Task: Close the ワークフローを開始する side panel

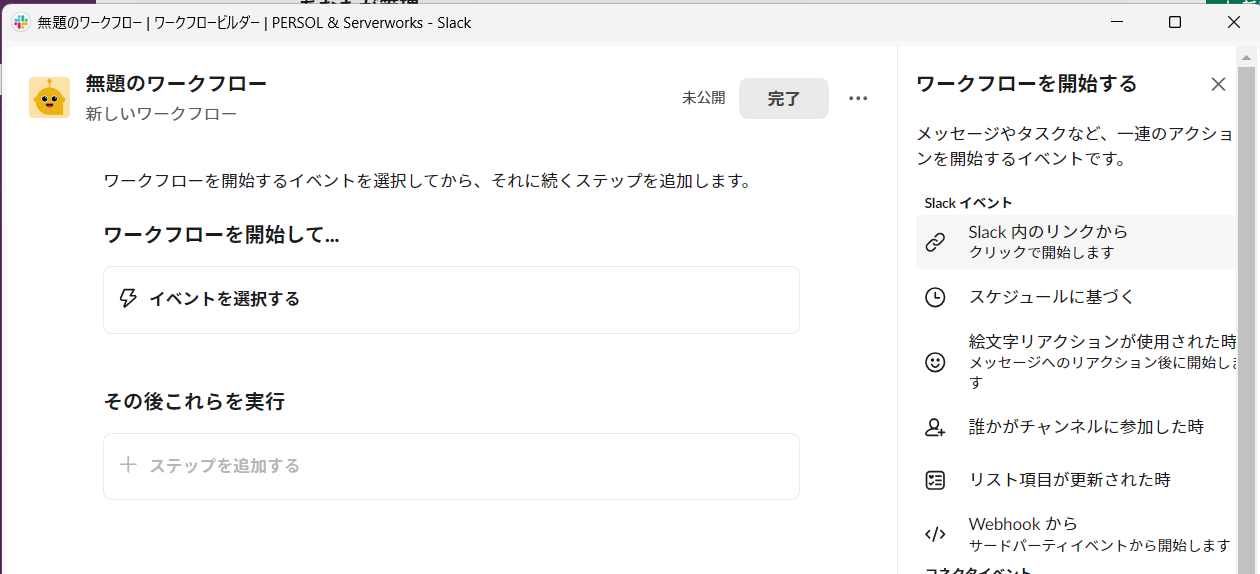Action: (x=1218, y=84)
